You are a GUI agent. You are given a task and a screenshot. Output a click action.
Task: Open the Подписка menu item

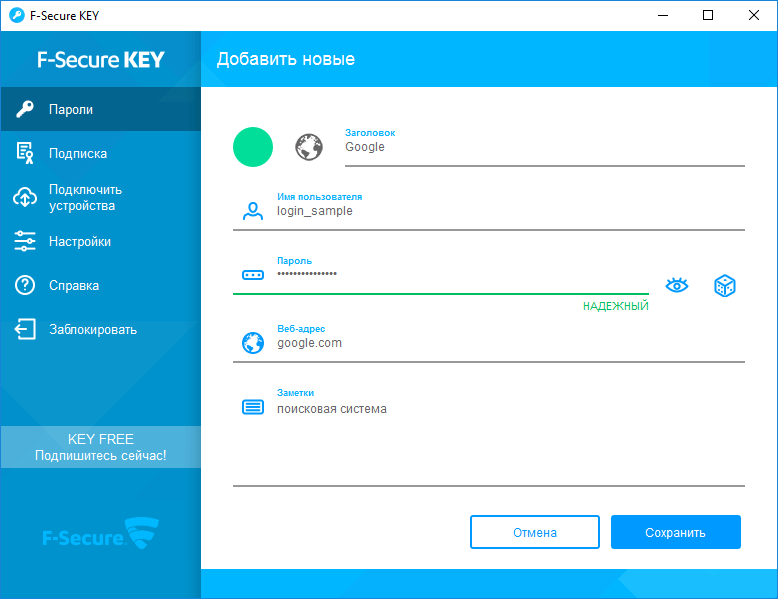pyautogui.click(x=101, y=153)
